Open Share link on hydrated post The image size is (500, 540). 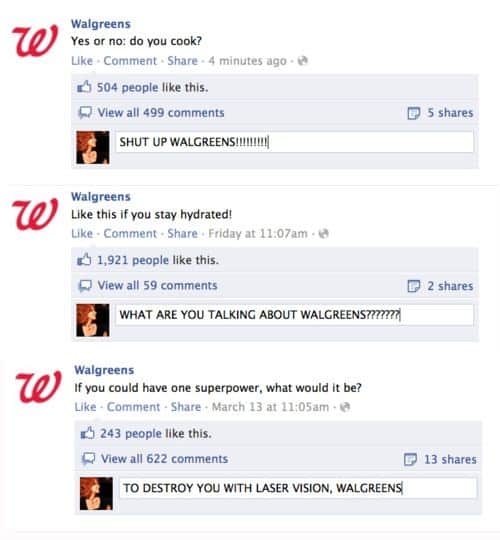point(183,234)
